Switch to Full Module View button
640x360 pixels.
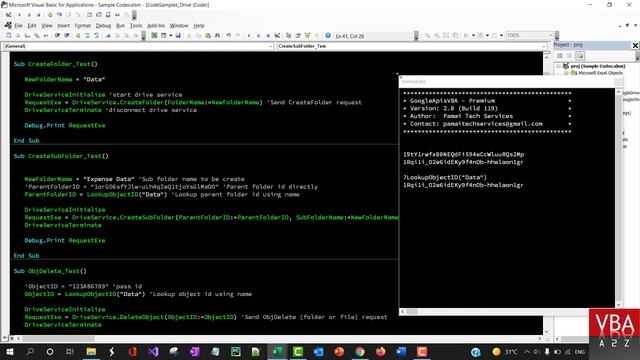[11, 338]
